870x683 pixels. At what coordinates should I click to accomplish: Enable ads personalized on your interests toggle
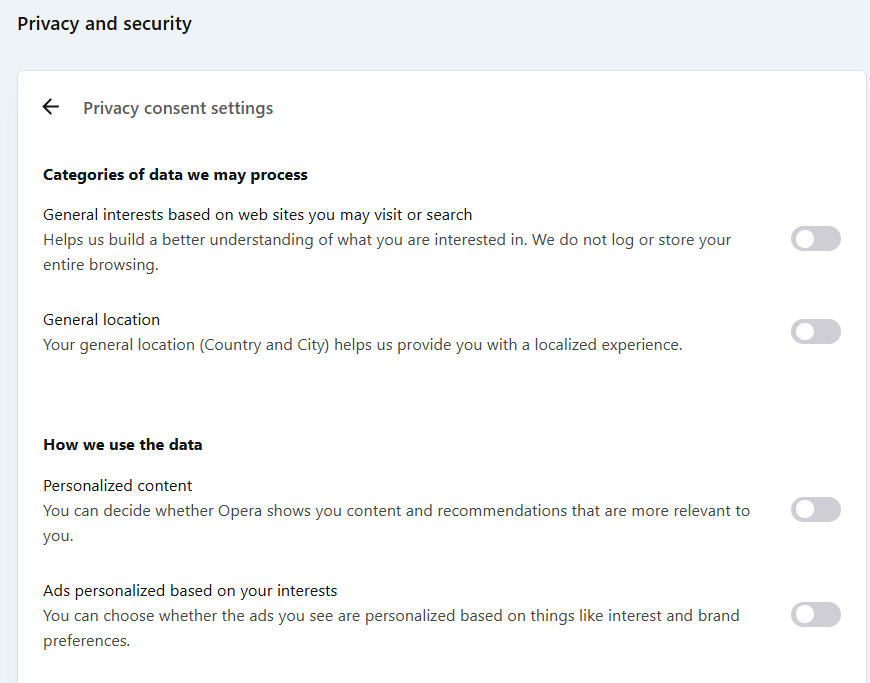coord(816,615)
